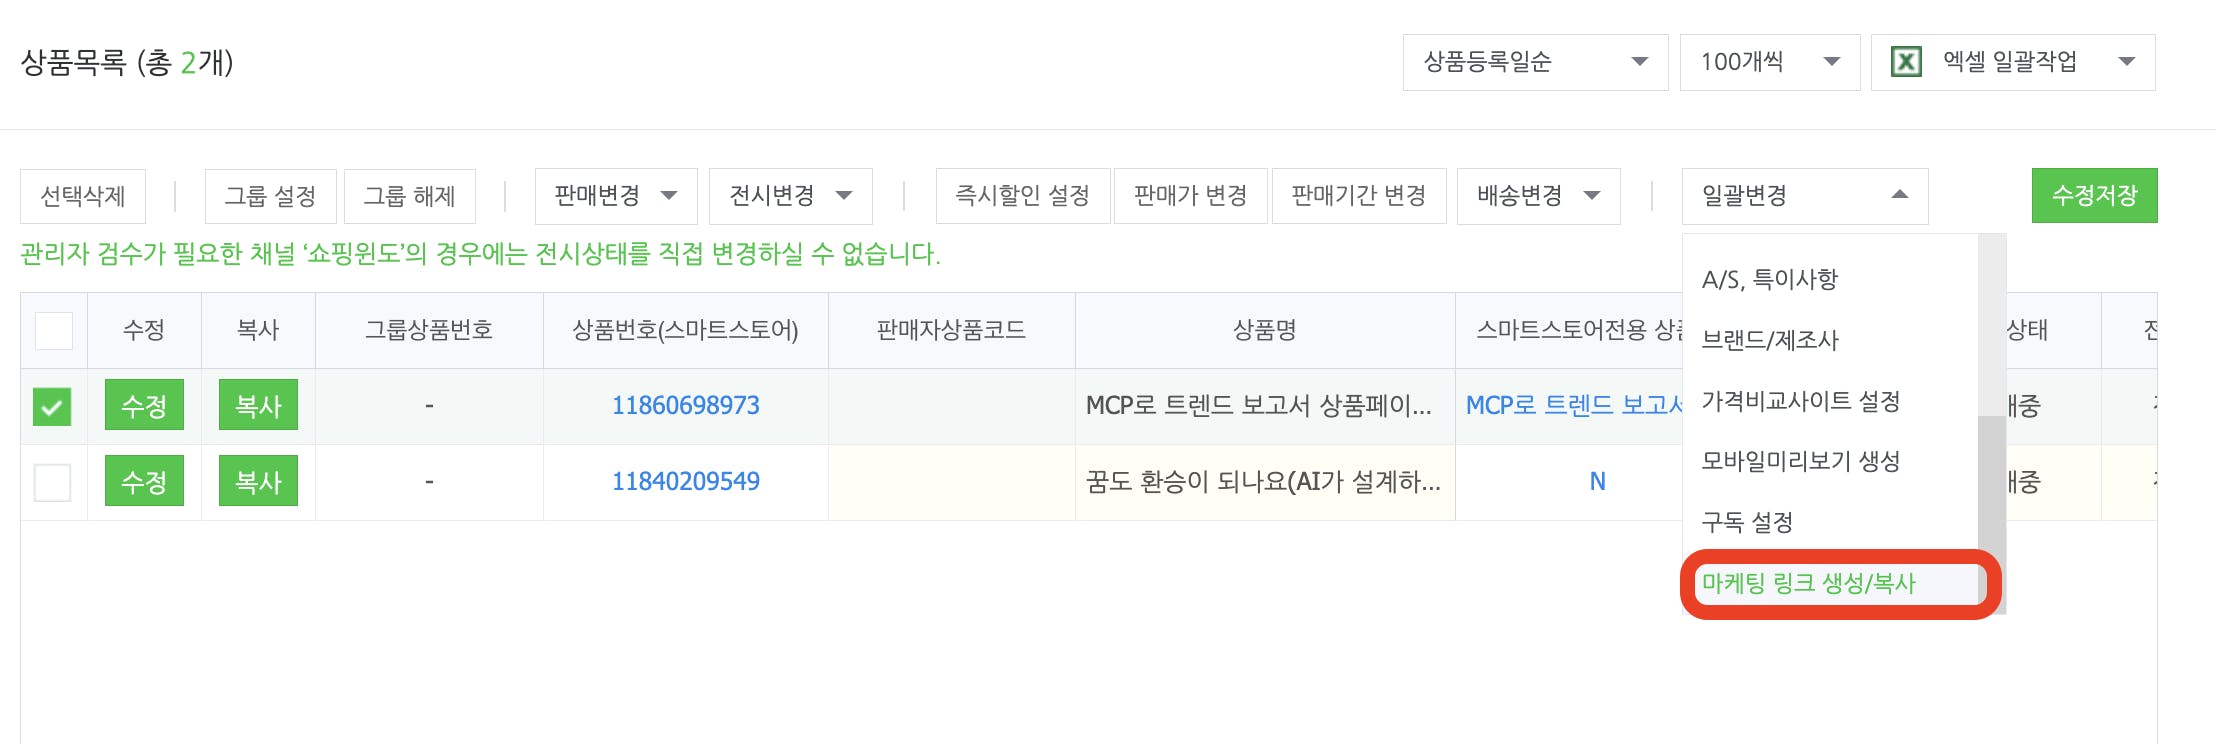Screen dimensions: 2216x744
Task: Check the second product row checkbox
Action: click(x=52, y=482)
